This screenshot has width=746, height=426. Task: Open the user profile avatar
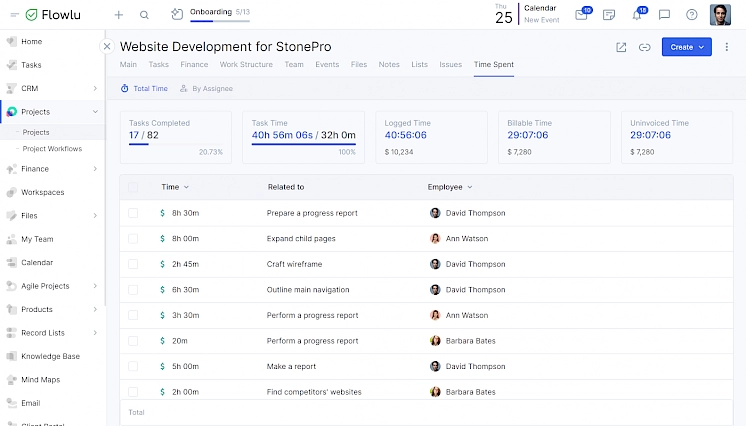pyautogui.click(x=720, y=15)
